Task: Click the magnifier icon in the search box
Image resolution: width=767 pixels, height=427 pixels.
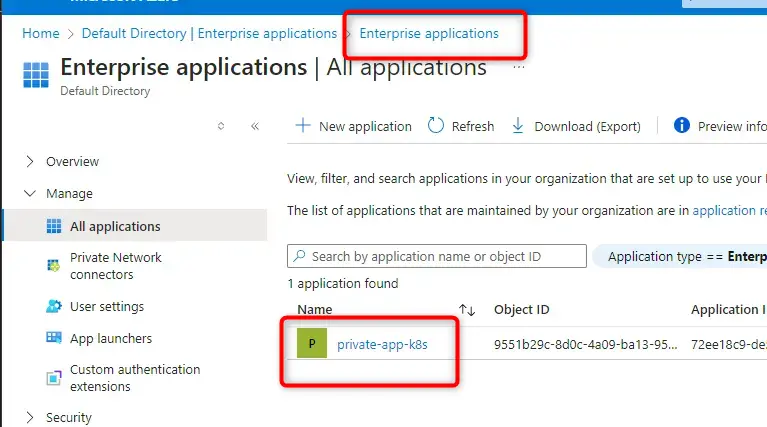Action: click(x=299, y=255)
